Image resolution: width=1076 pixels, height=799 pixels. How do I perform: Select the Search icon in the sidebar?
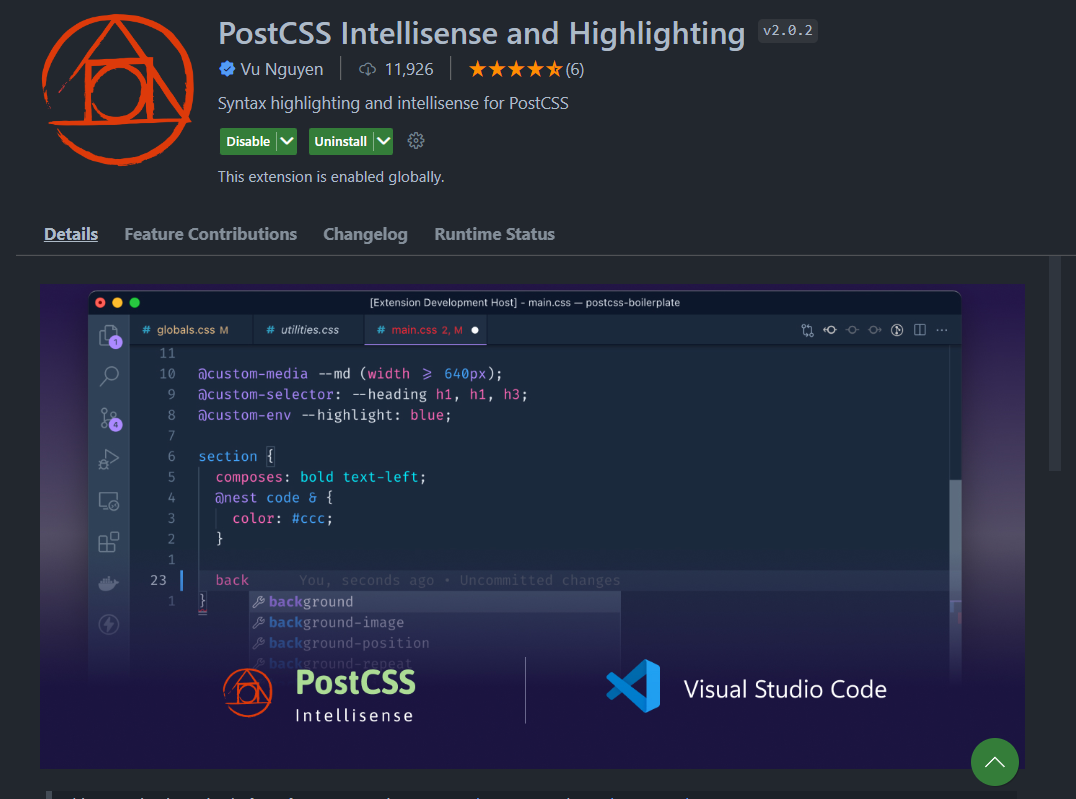109,376
